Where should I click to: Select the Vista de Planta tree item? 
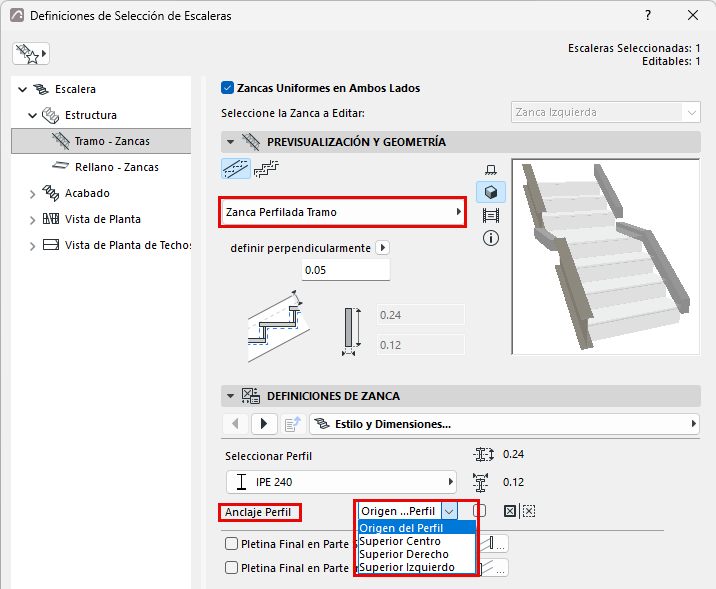click(103, 219)
